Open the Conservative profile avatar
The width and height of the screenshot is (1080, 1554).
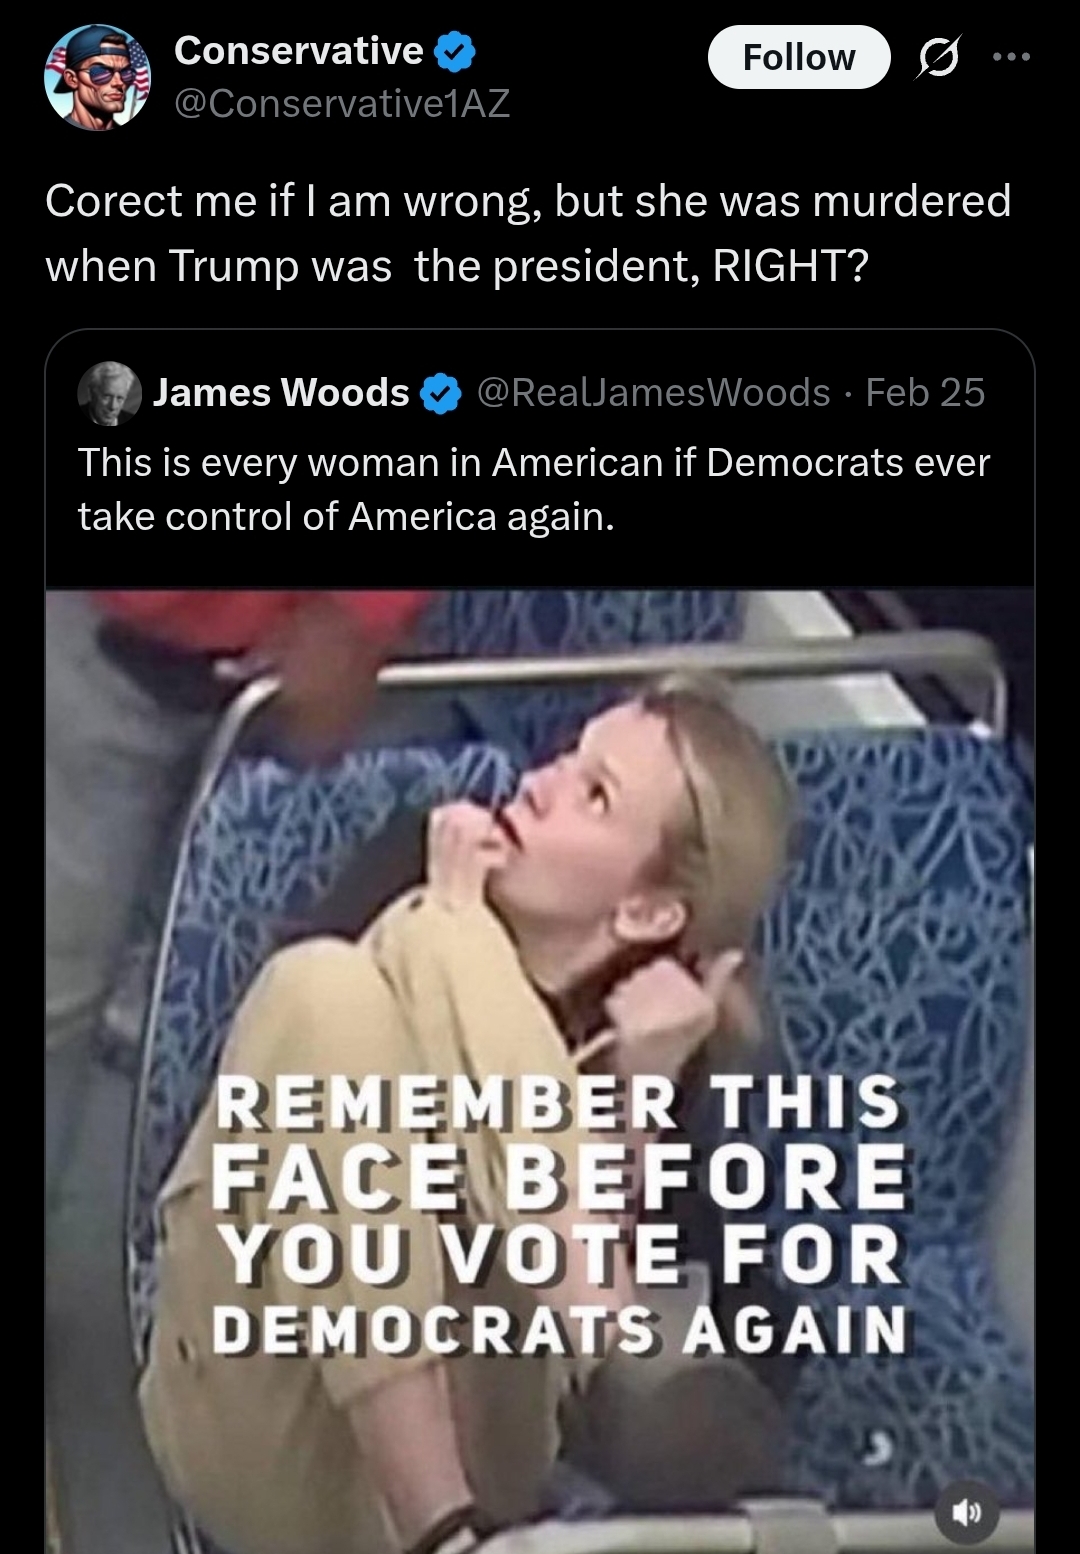(x=97, y=77)
